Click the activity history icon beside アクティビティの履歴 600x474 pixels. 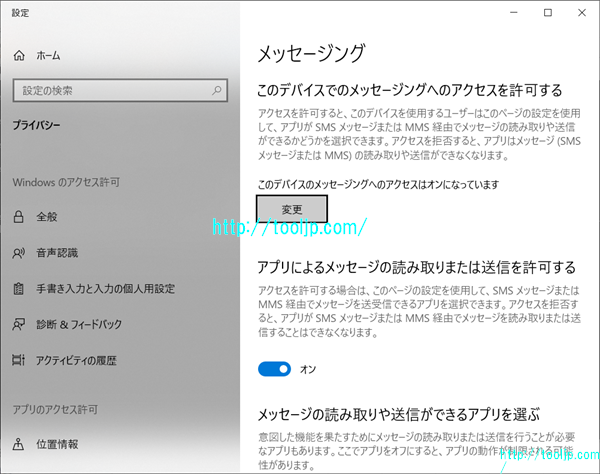point(18,360)
